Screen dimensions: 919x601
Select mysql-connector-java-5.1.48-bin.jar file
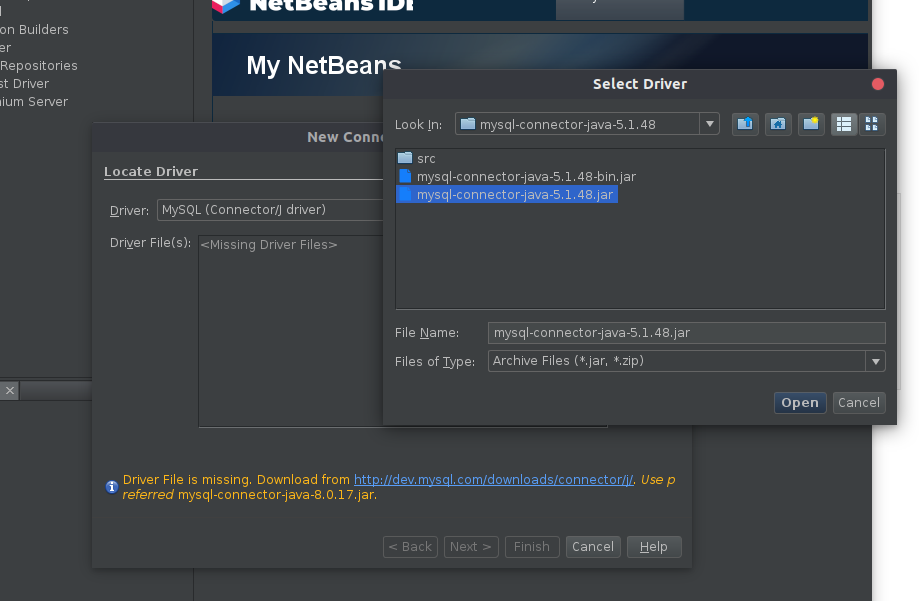[517, 176]
